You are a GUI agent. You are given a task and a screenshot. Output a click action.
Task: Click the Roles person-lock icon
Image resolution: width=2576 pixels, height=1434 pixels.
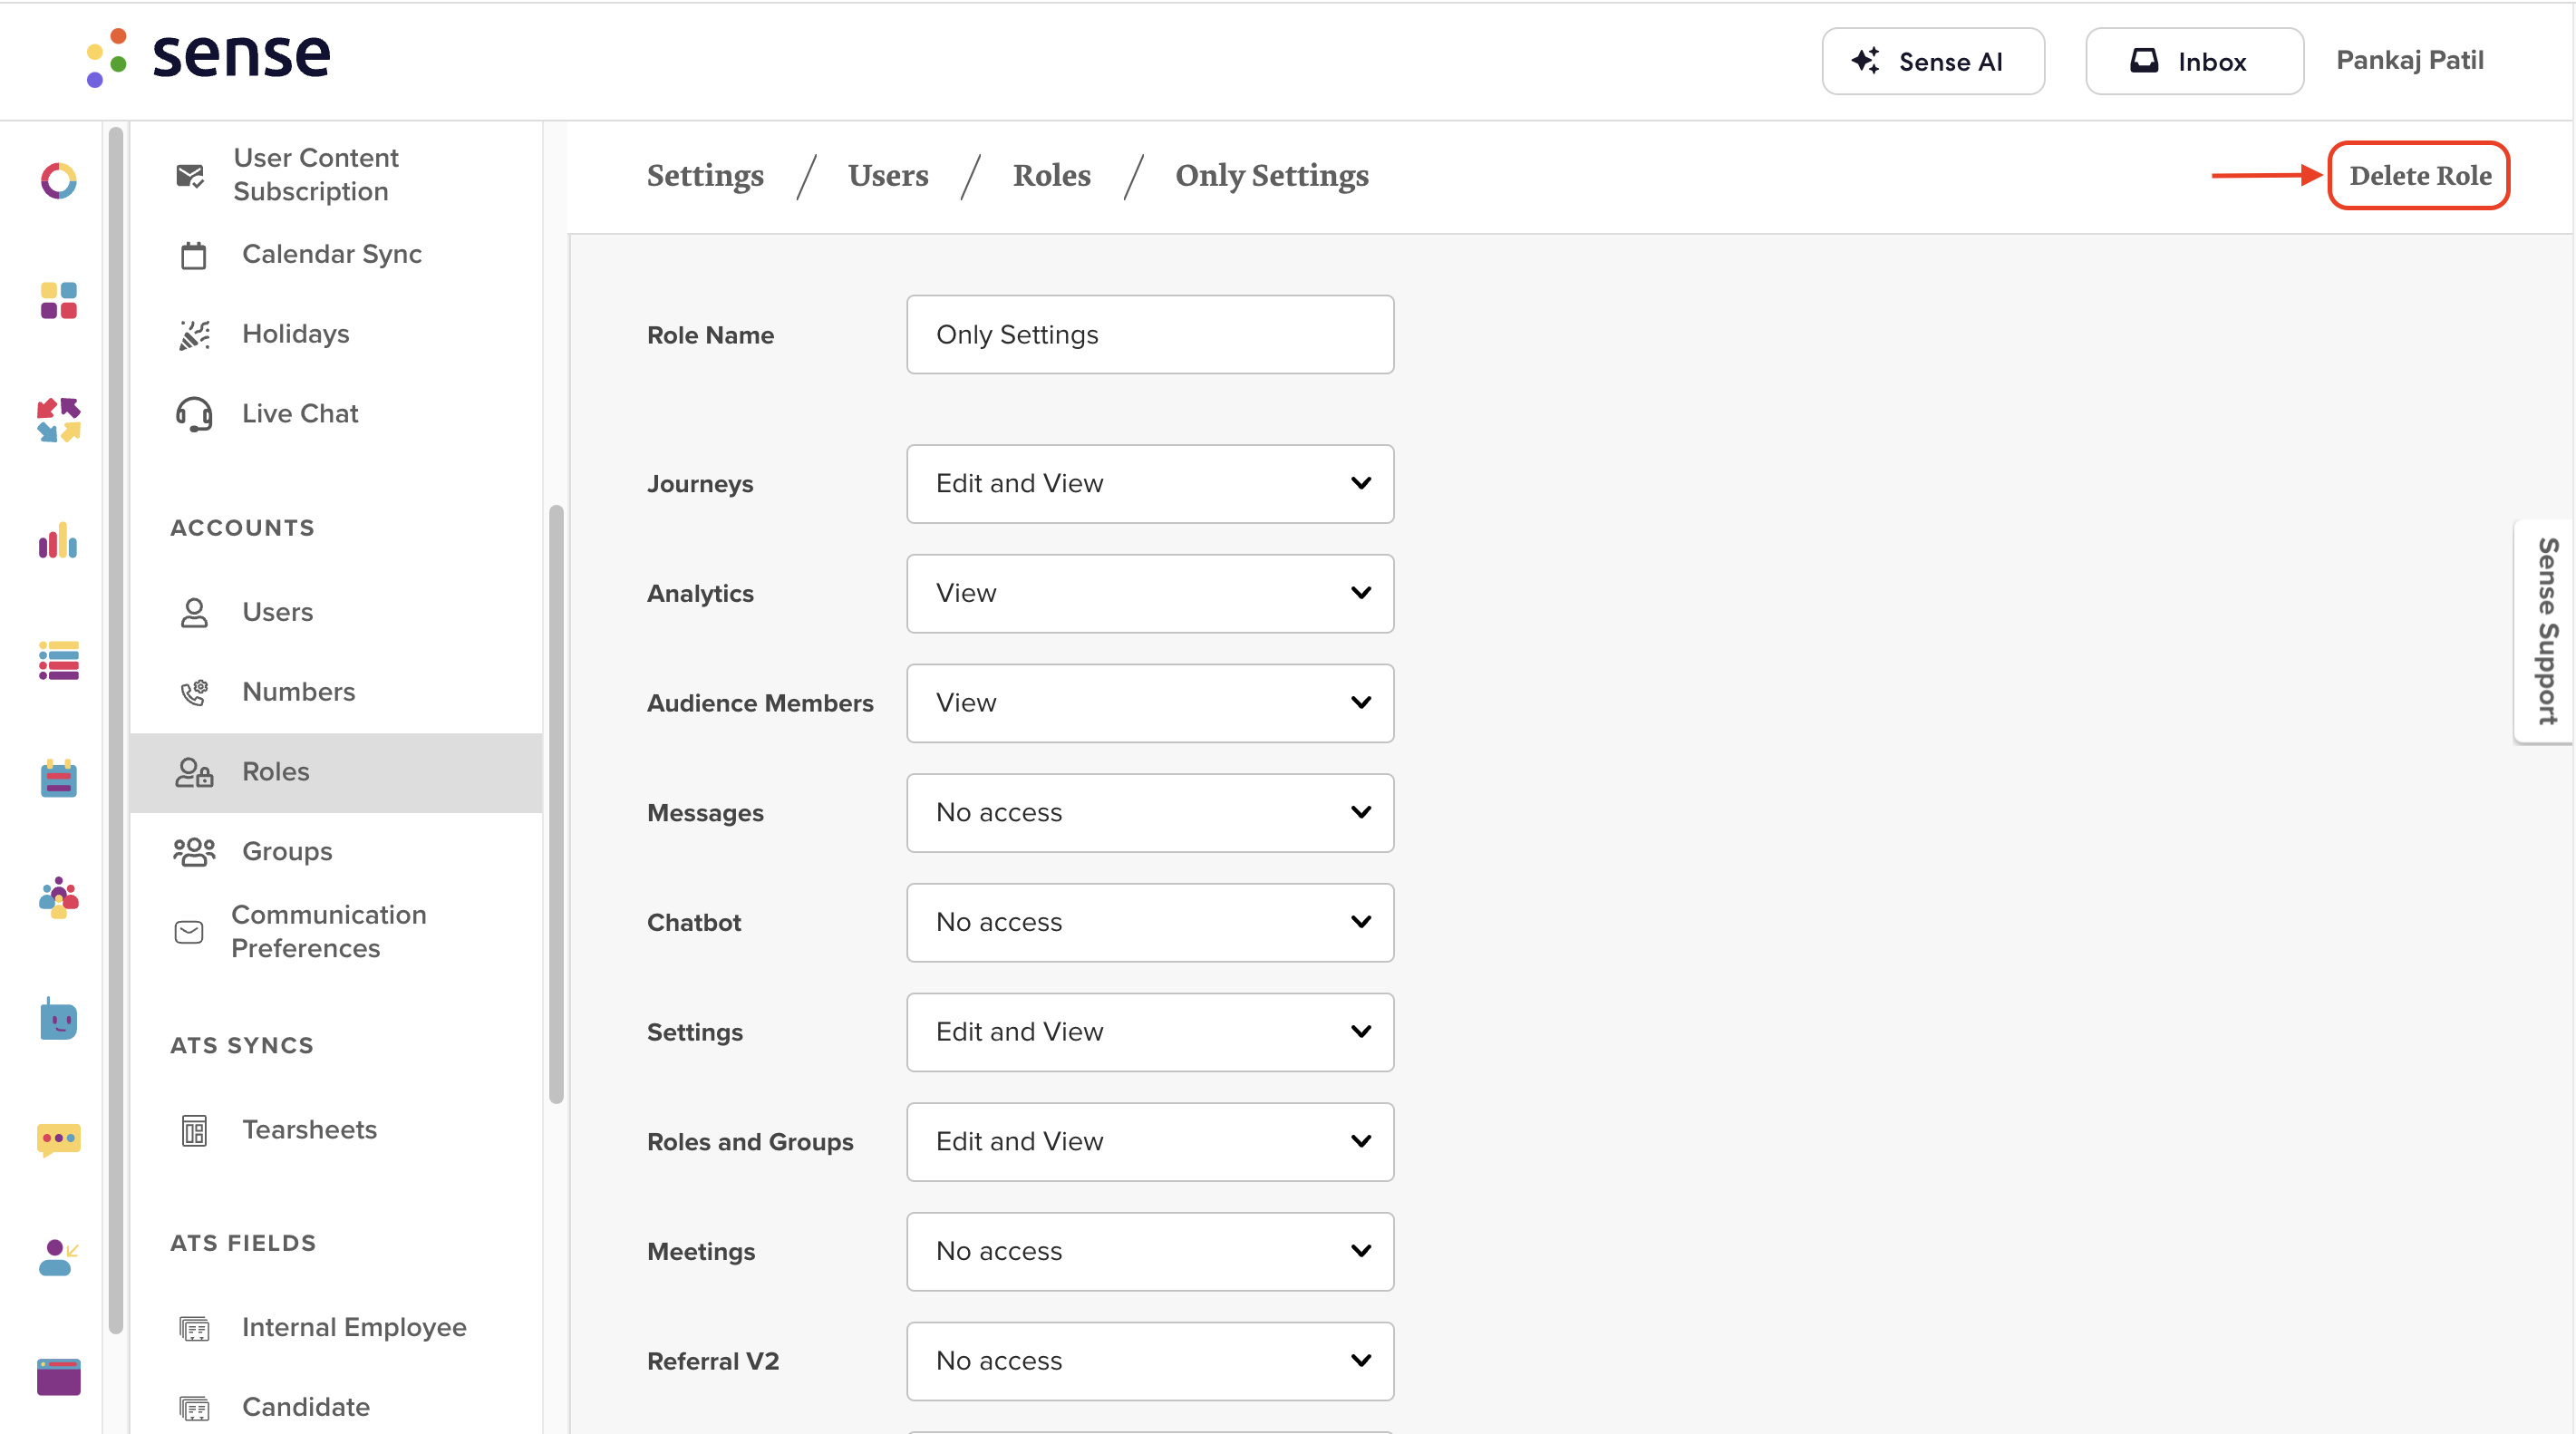pyautogui.click(x=194, y=772)
